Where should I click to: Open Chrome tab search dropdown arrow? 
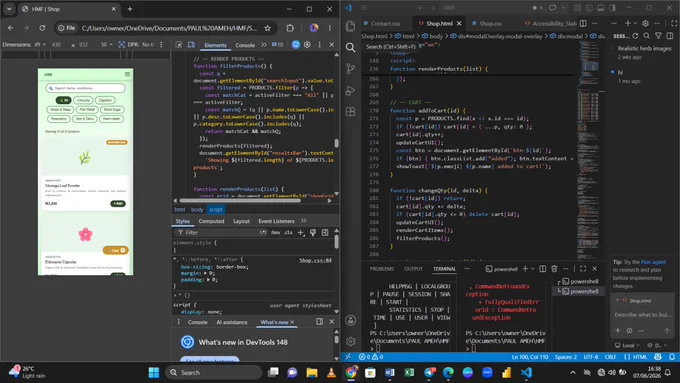click(9, 9)
